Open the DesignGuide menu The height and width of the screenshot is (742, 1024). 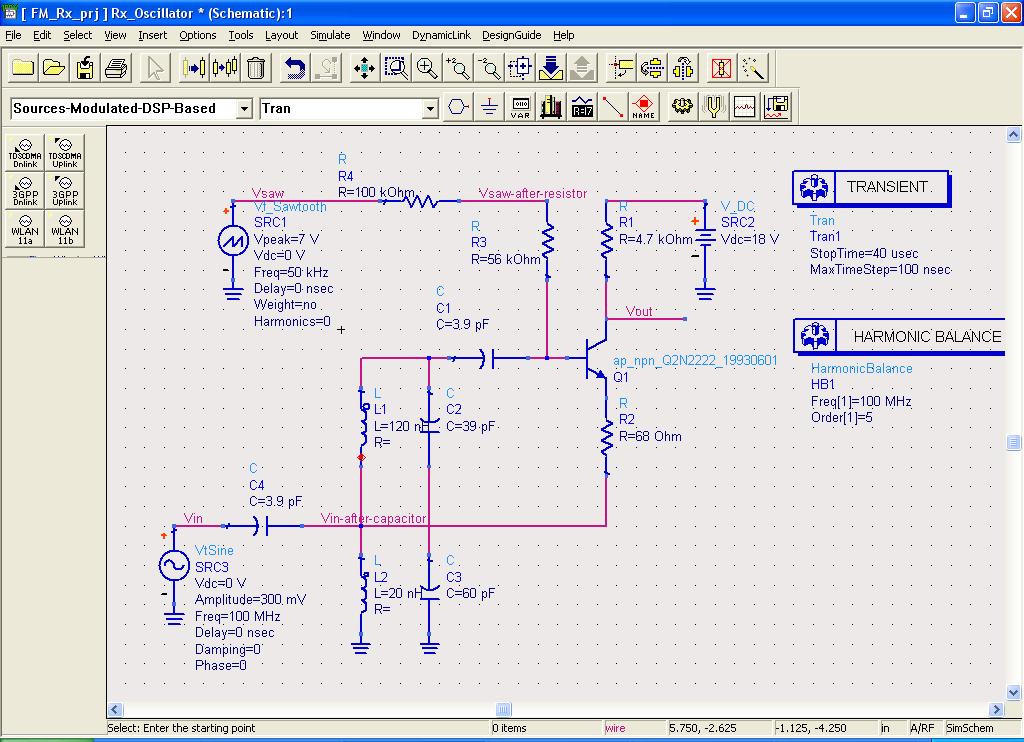pos(511,35)
